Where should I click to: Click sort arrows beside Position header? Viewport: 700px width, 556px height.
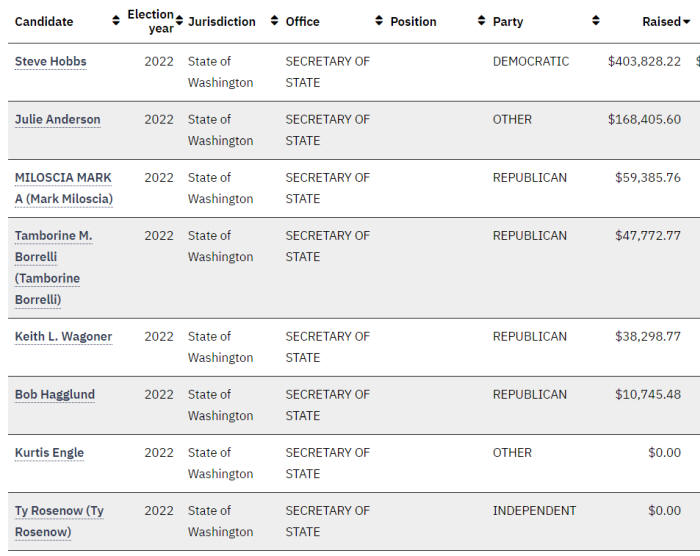pos(481,21)
